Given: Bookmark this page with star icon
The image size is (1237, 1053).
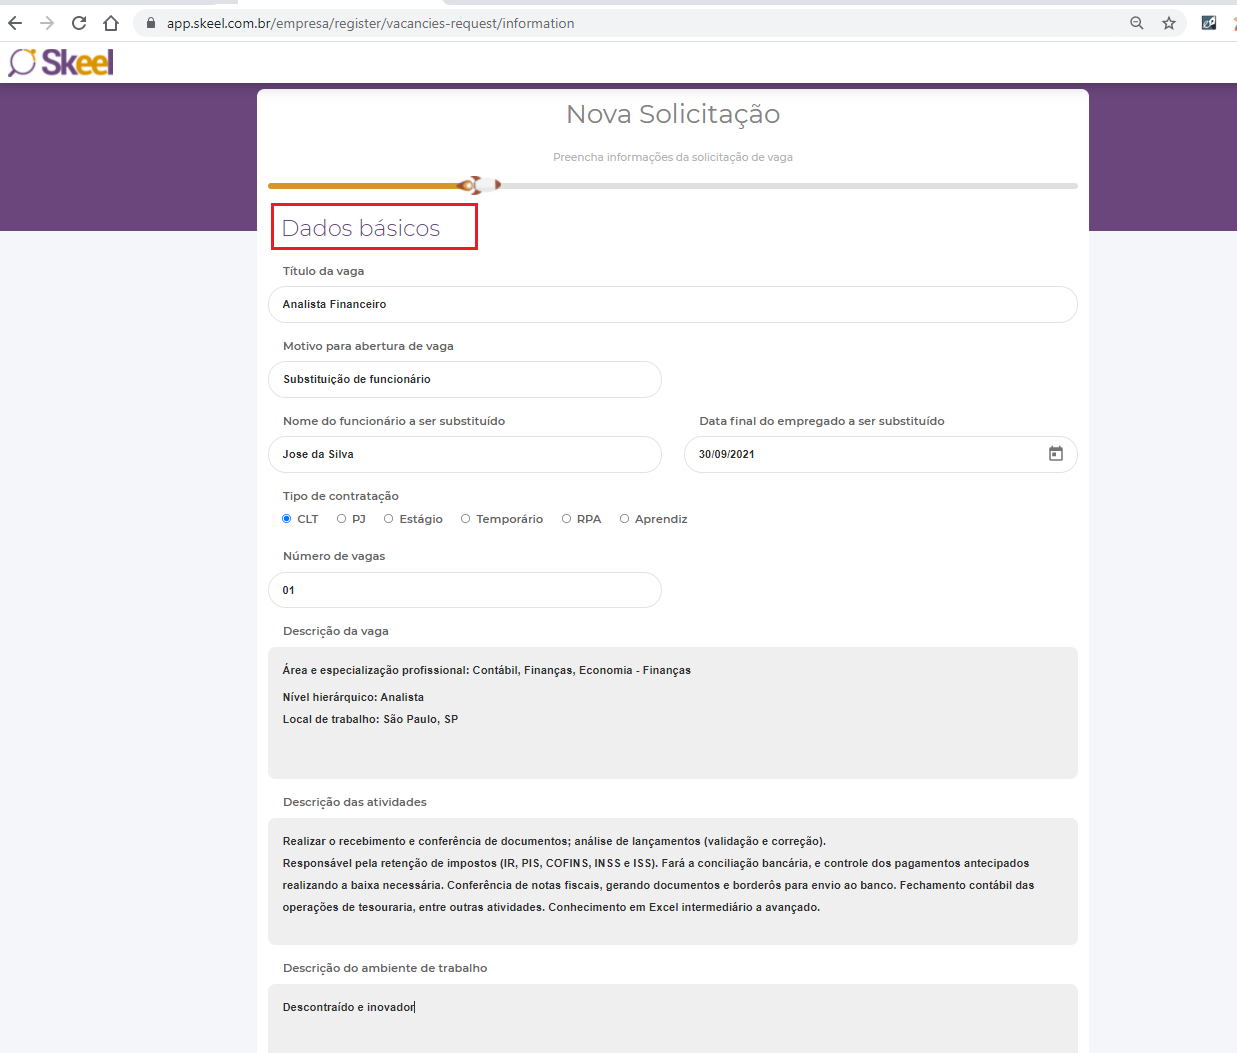Looking at the screenshot, I should [1168, 23].
